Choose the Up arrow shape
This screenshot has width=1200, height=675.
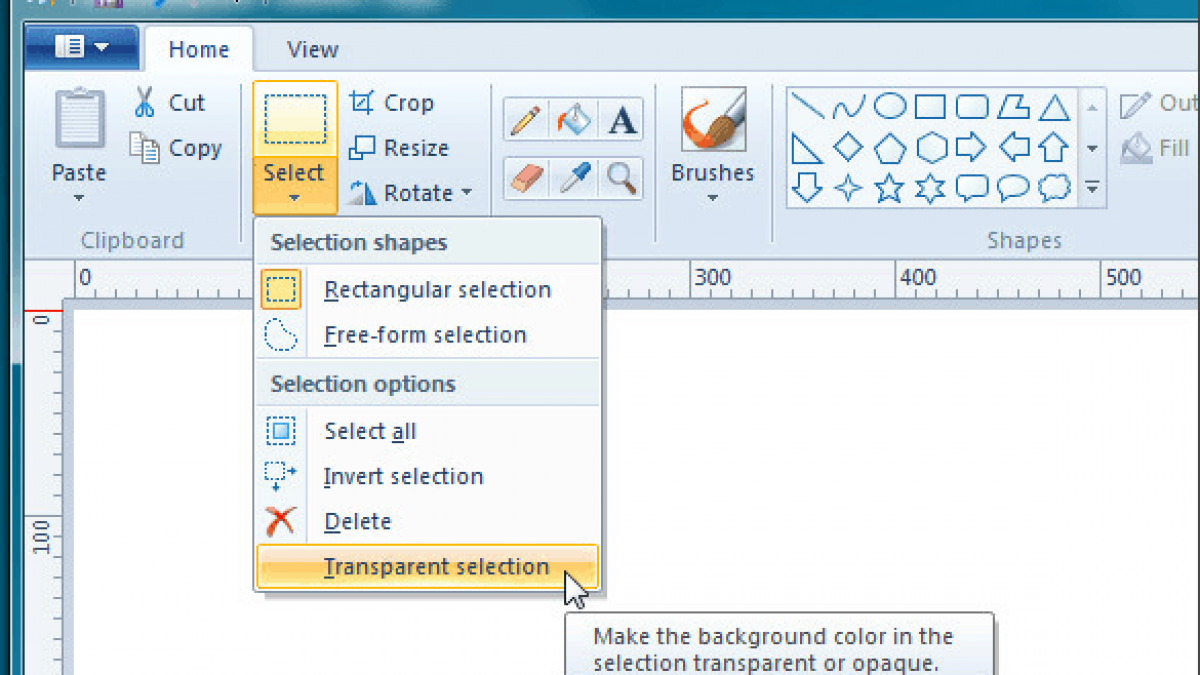(x=1054, y=148)
